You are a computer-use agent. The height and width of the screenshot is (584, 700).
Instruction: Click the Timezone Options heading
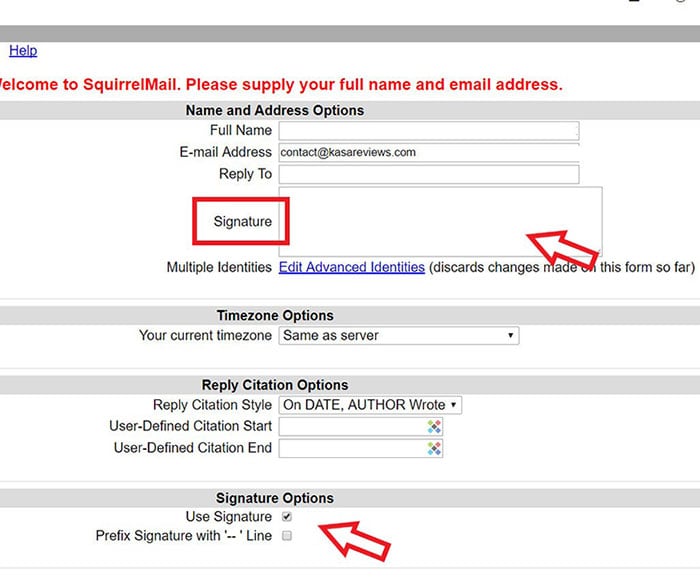tap(275, 315)
